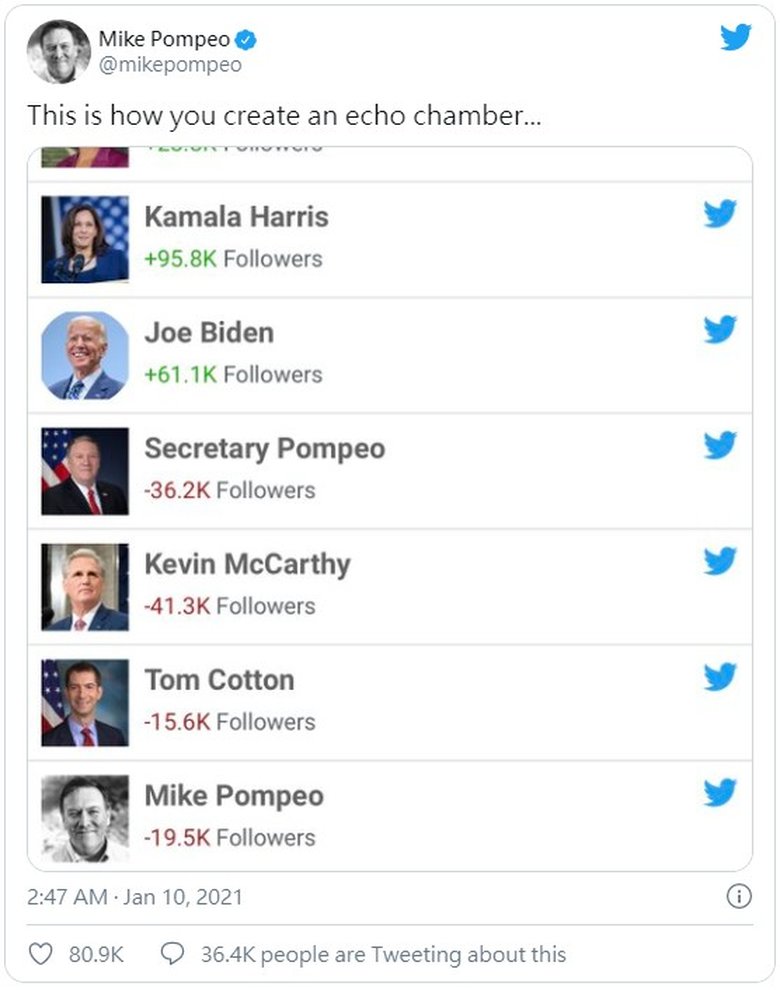The height and width of the screenshot is (990, 780).
Task: Click the reply speech bubble icon
Action: [x=173, y=954]
